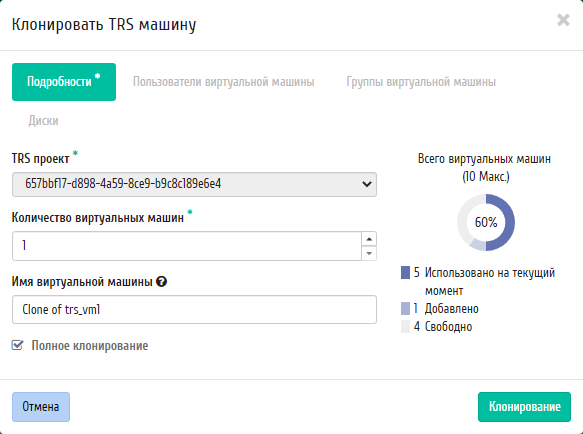Click the Клонирование button
Image resolution: width=583 pixels, height=434 pixels.
tap(524, 407)
